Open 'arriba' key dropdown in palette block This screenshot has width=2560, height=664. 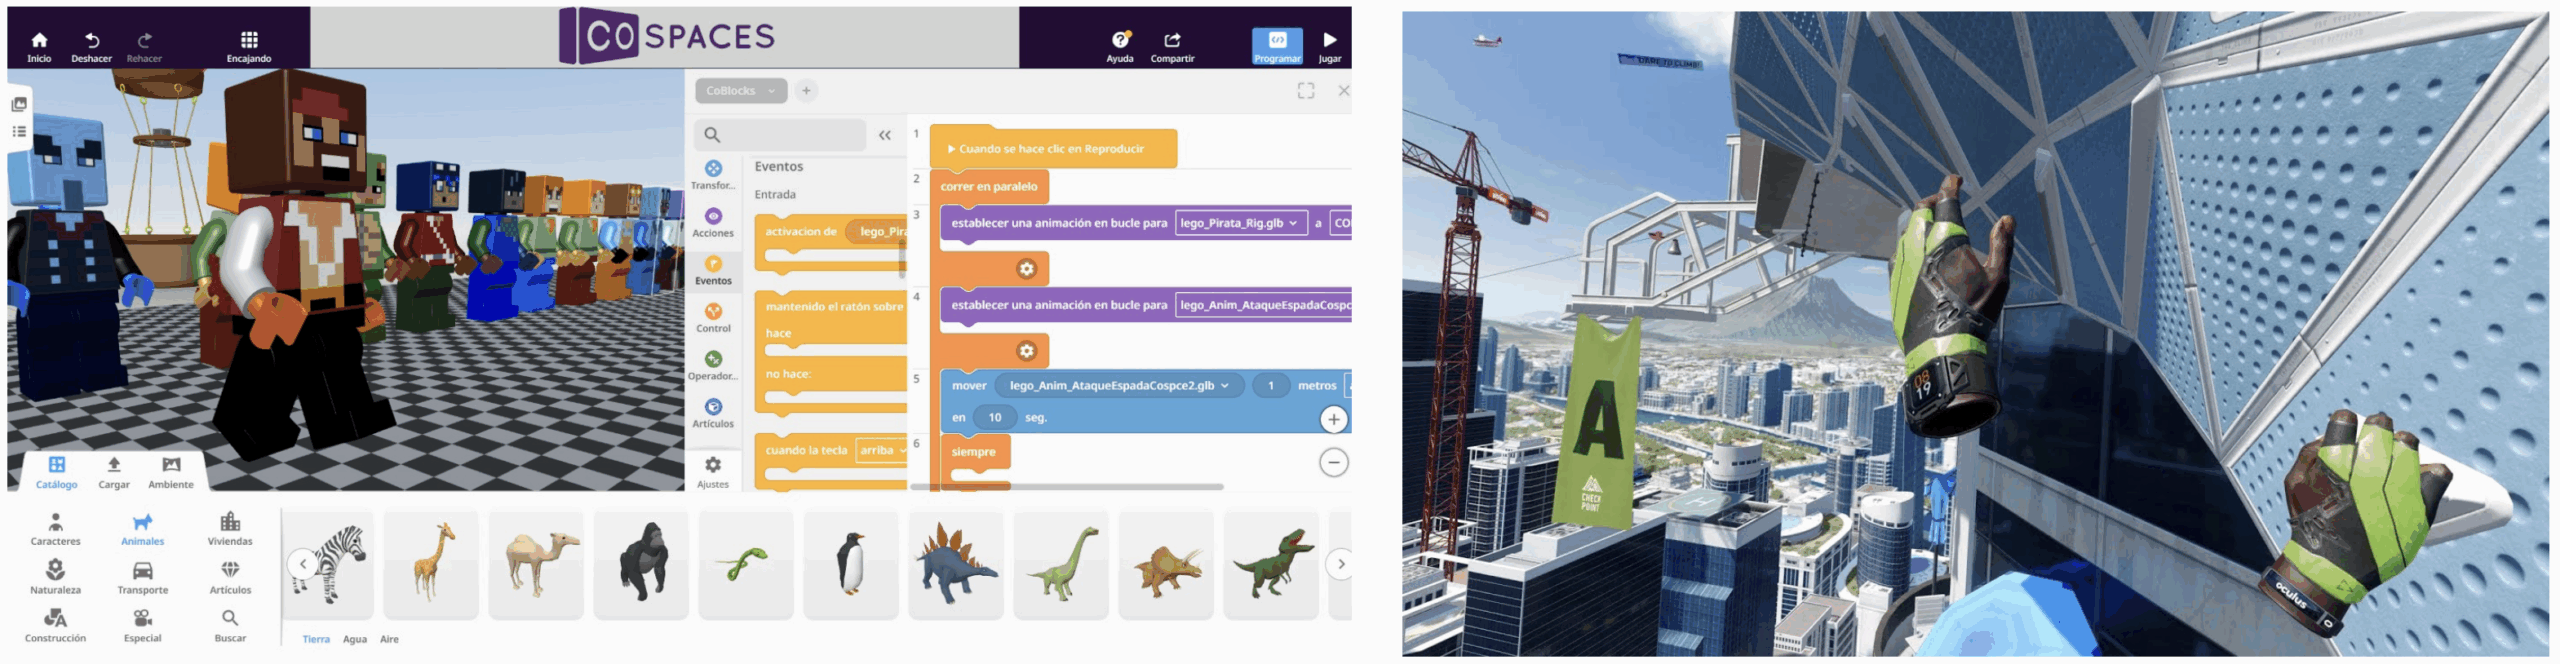click(881, 450)
